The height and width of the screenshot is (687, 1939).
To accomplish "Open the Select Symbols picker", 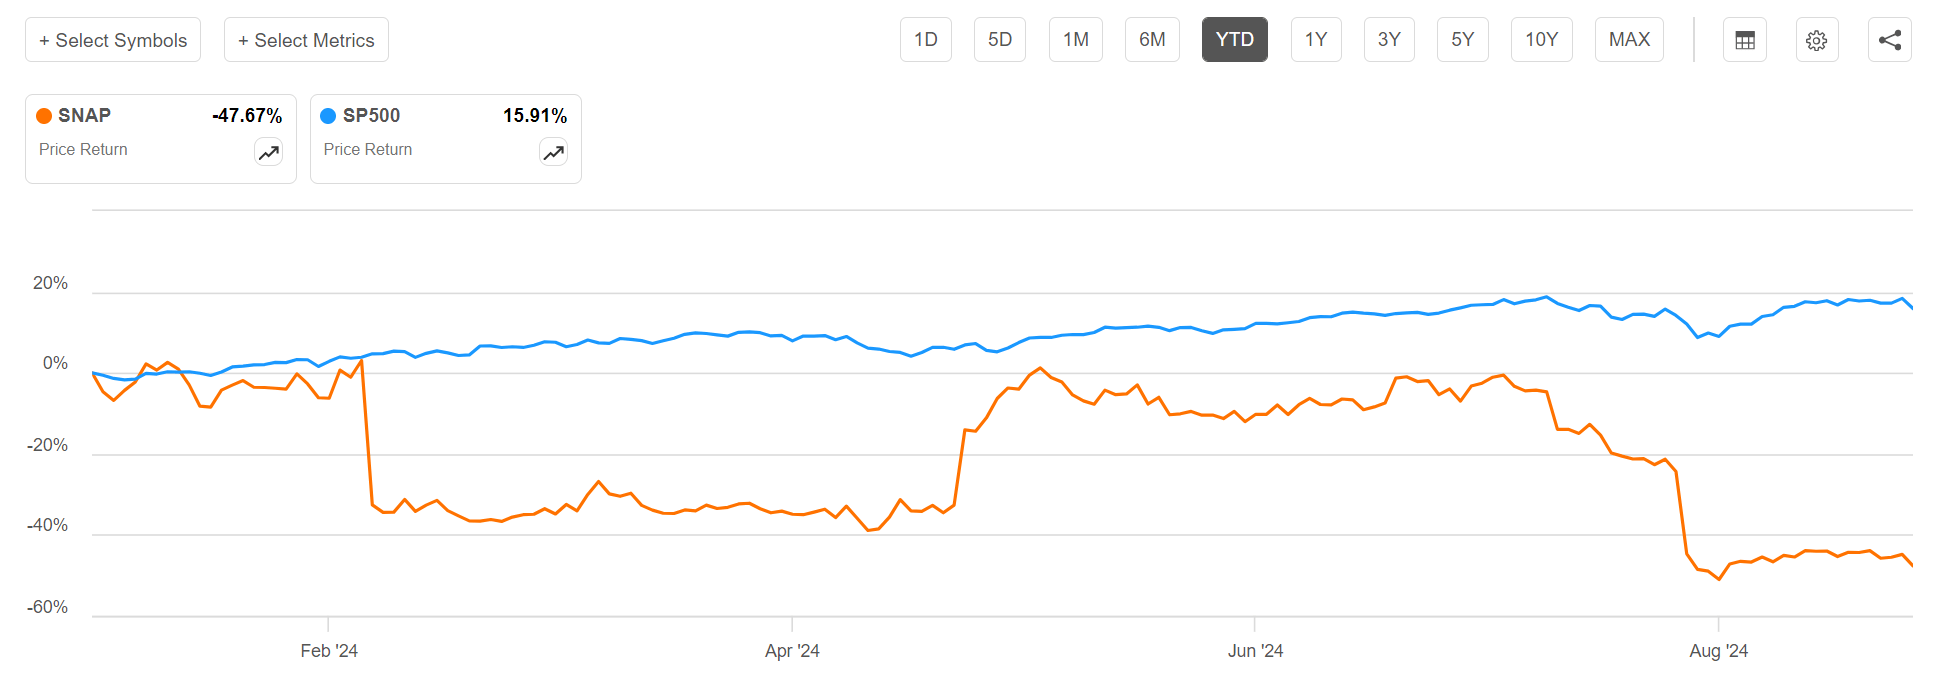I will tap(113, 40).
